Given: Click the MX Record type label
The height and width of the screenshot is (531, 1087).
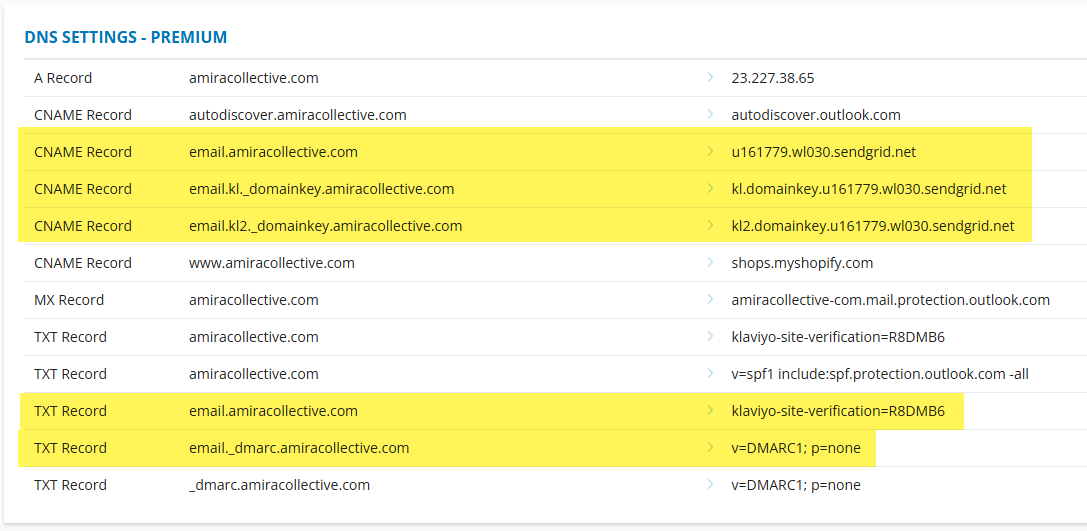Looking at the screenshot, I should tap(69, 300).
